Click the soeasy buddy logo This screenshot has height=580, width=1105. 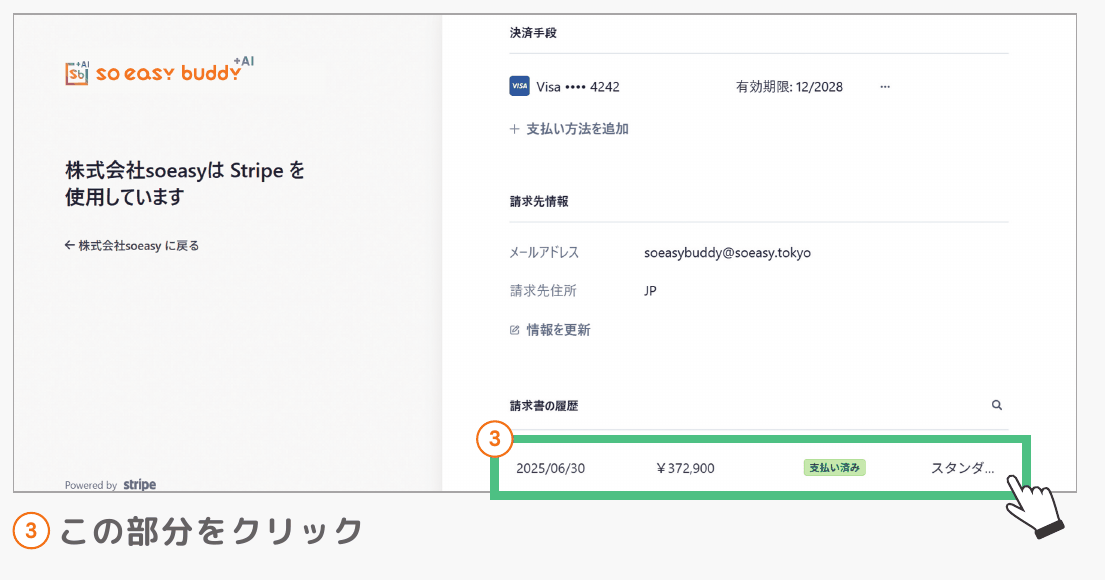tap(159, 70)
